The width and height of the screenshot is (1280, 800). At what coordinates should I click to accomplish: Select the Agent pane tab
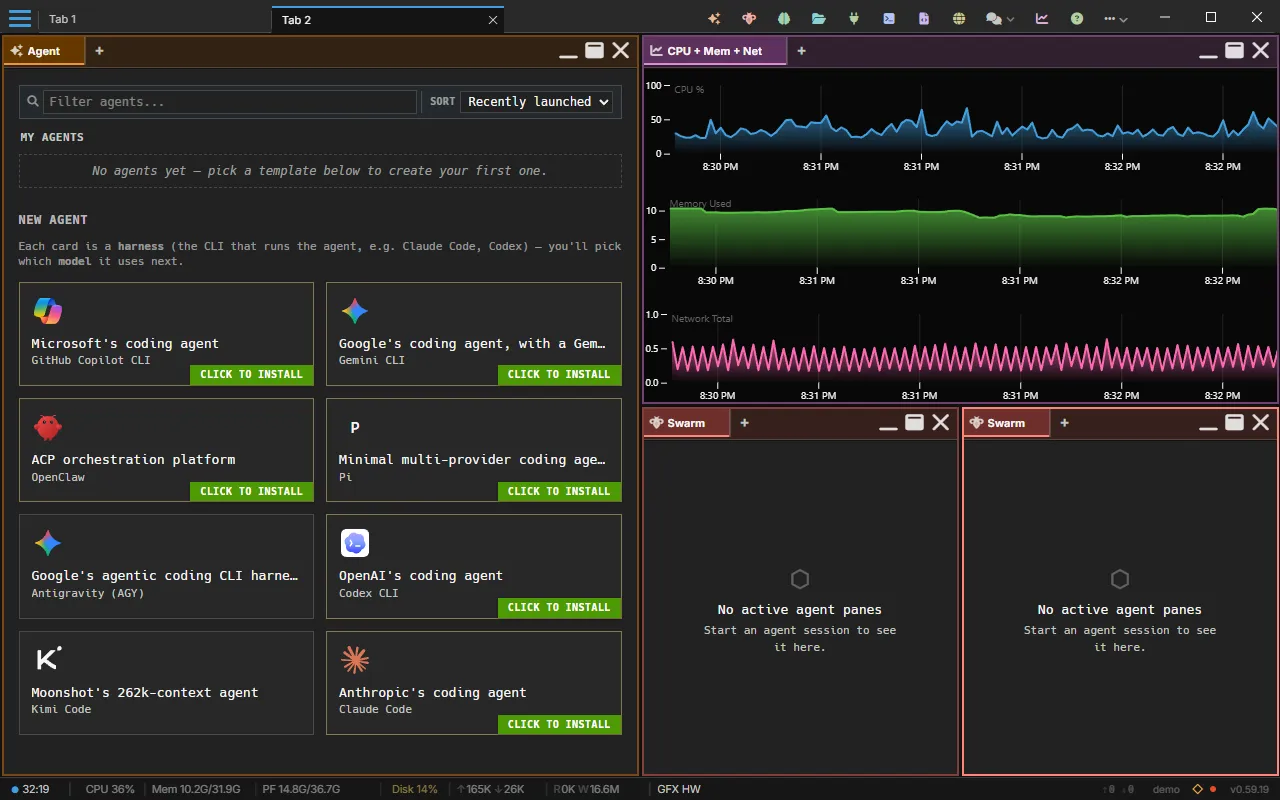coord(44,51)
